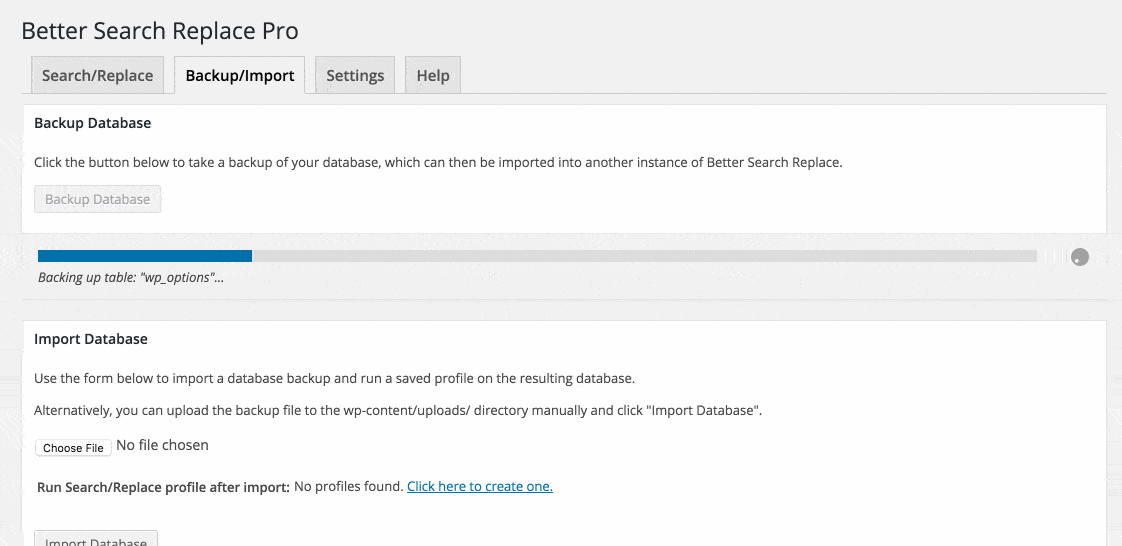Click the 'Backing up table: wp_options' status text
This screenshot has height=546, width=1122.
pos(131,278)
